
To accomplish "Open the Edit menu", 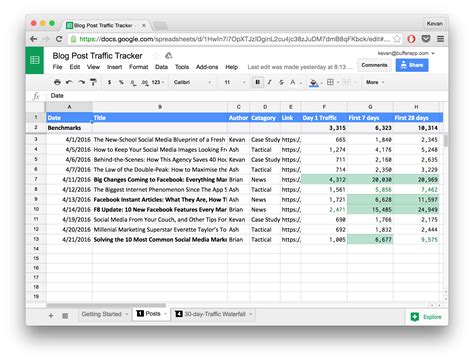I will (x=75, y=67).
